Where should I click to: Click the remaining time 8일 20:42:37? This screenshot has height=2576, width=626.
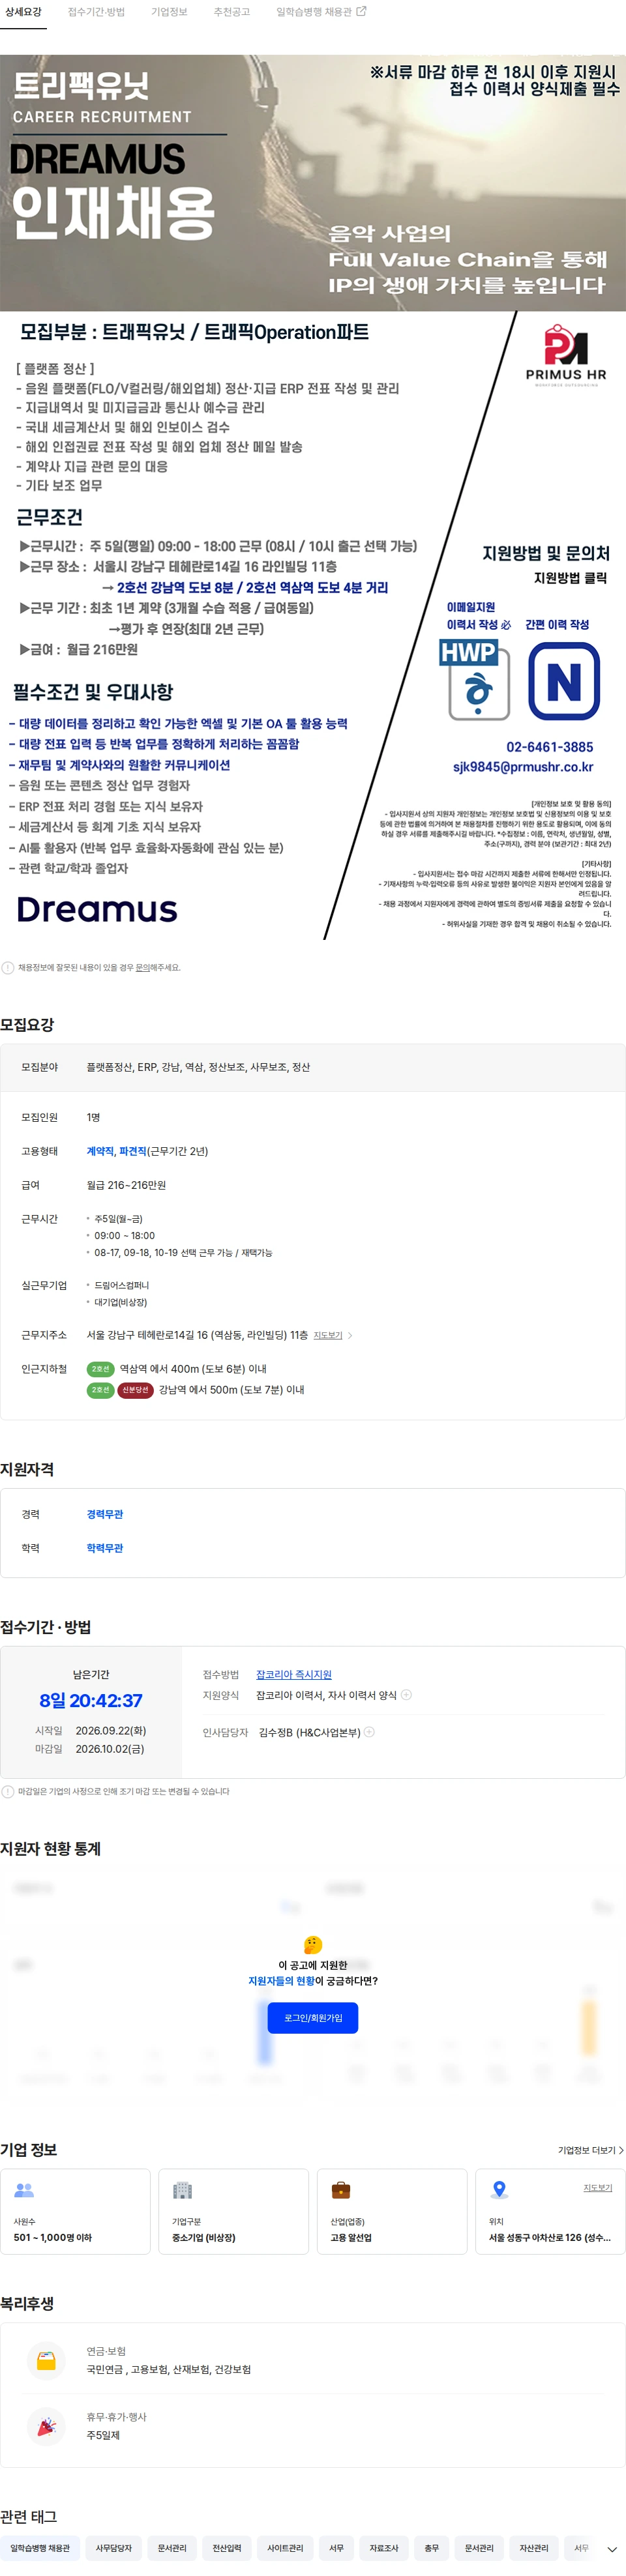91,1700
